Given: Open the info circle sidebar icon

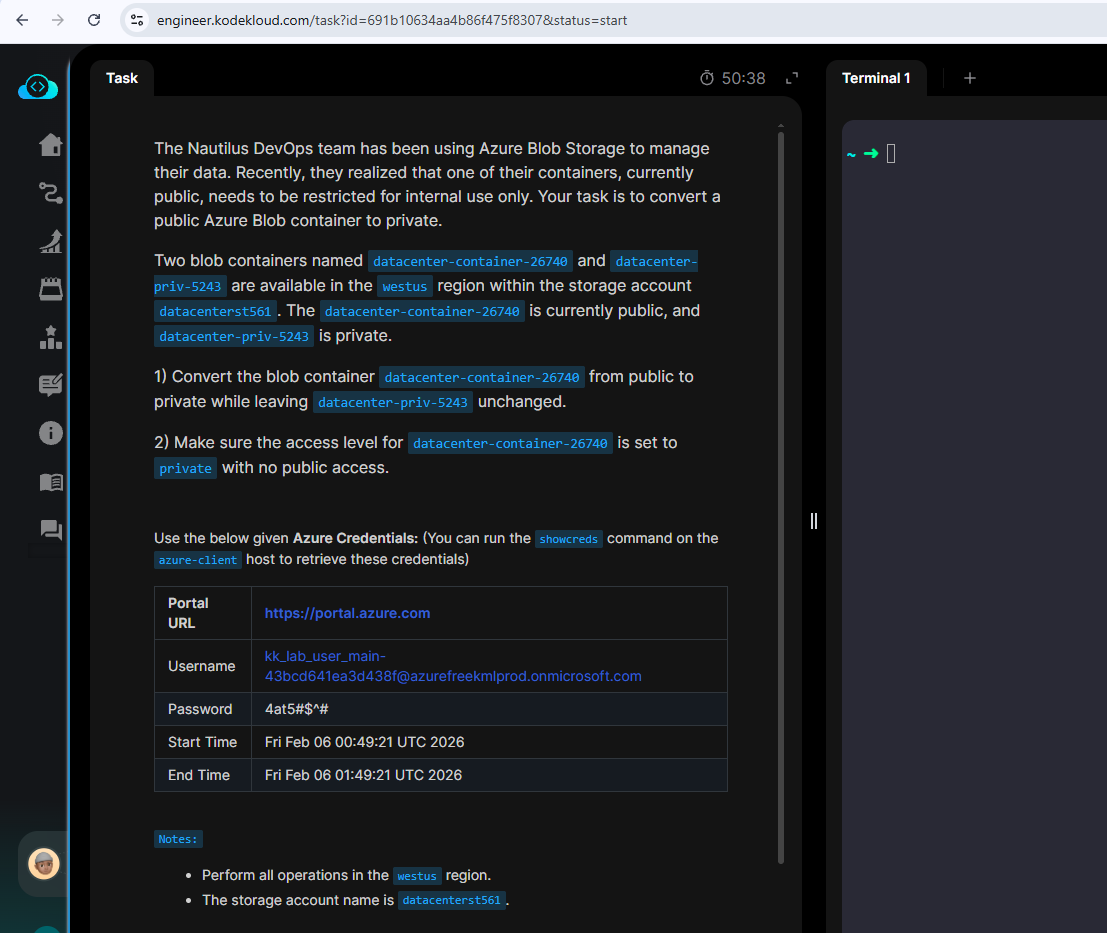Looking at the screenshot, I should [x=51, y=433].
